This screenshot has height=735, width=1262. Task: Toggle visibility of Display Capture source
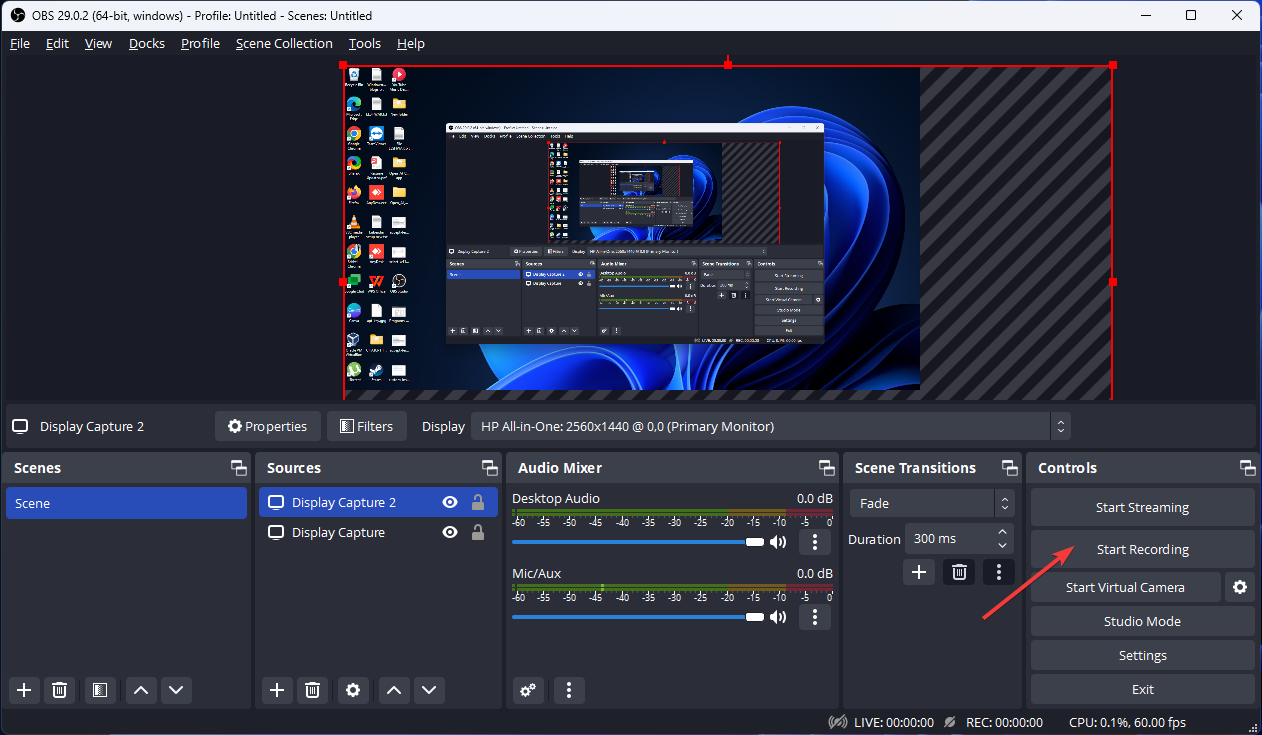(450, 533)
